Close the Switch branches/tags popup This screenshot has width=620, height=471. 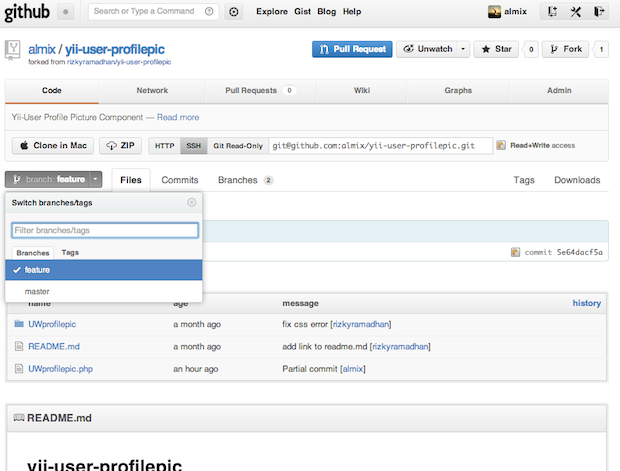tap(191, 202)
